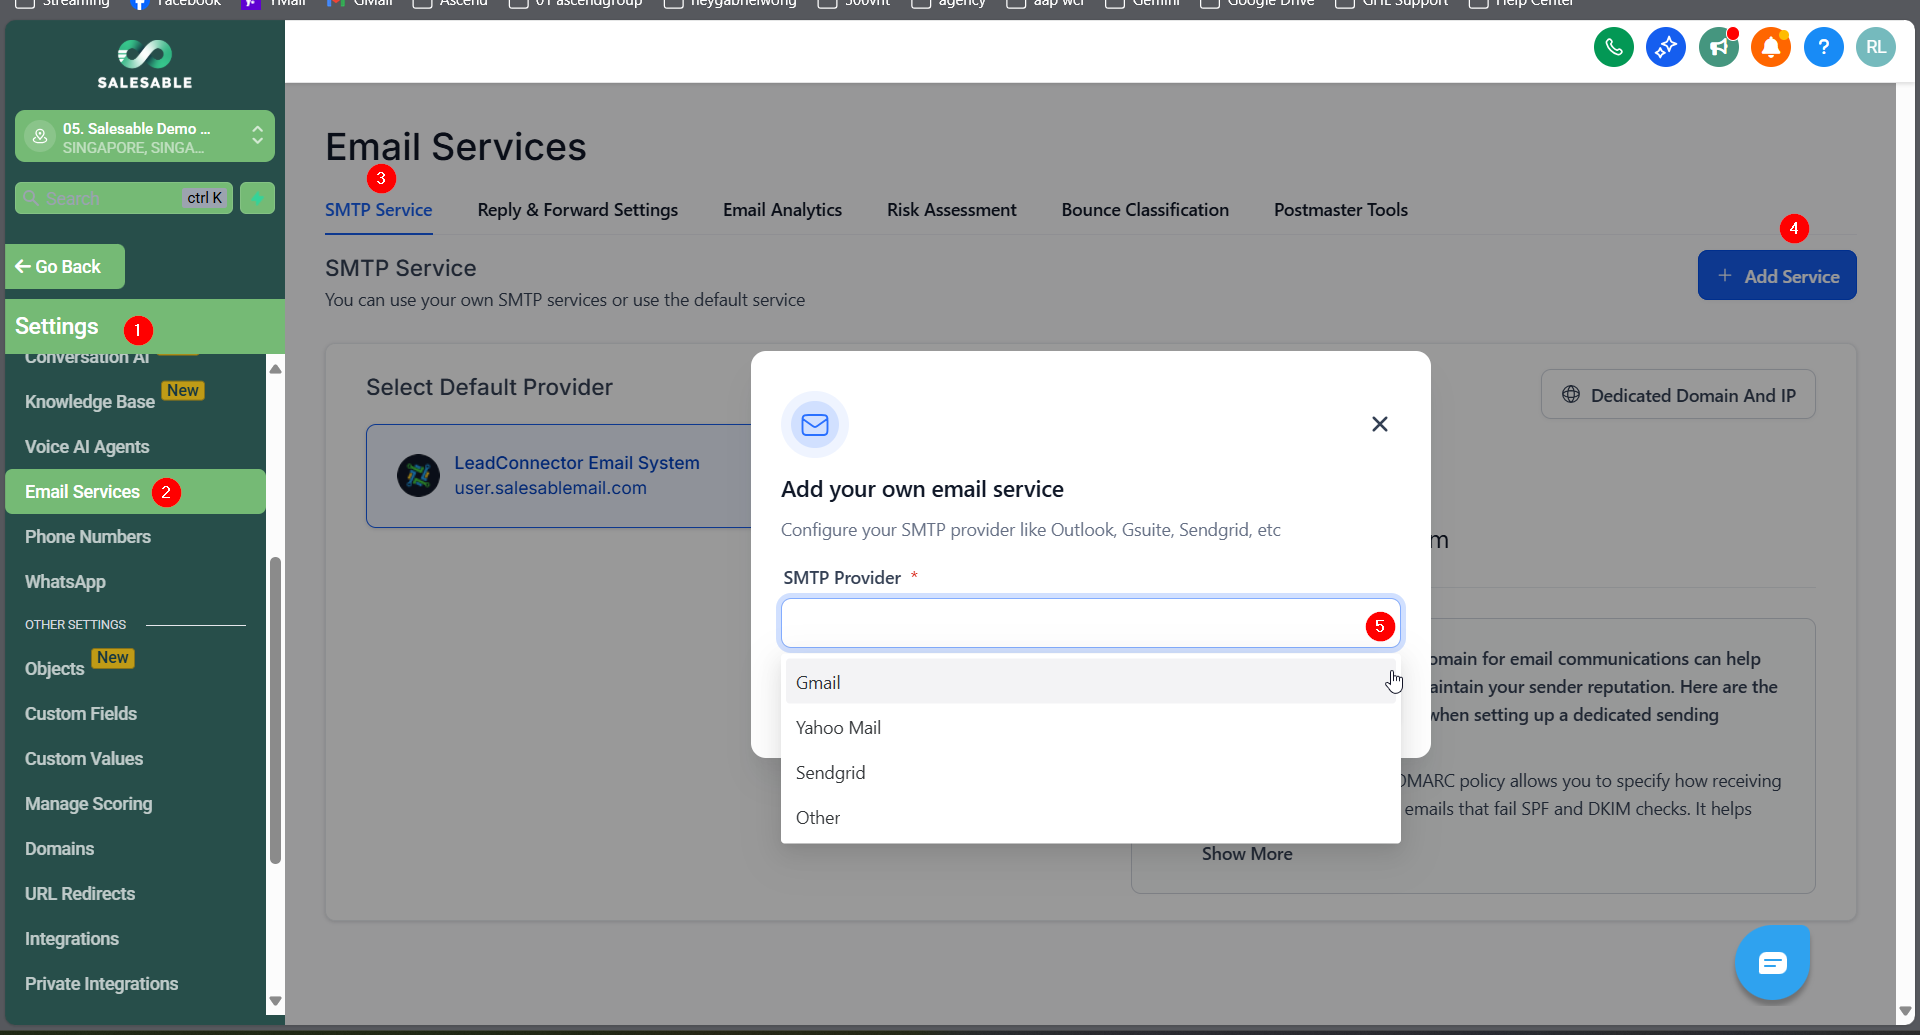
Task: Open the Reply & Forward Settings tab
Action: 577,210
